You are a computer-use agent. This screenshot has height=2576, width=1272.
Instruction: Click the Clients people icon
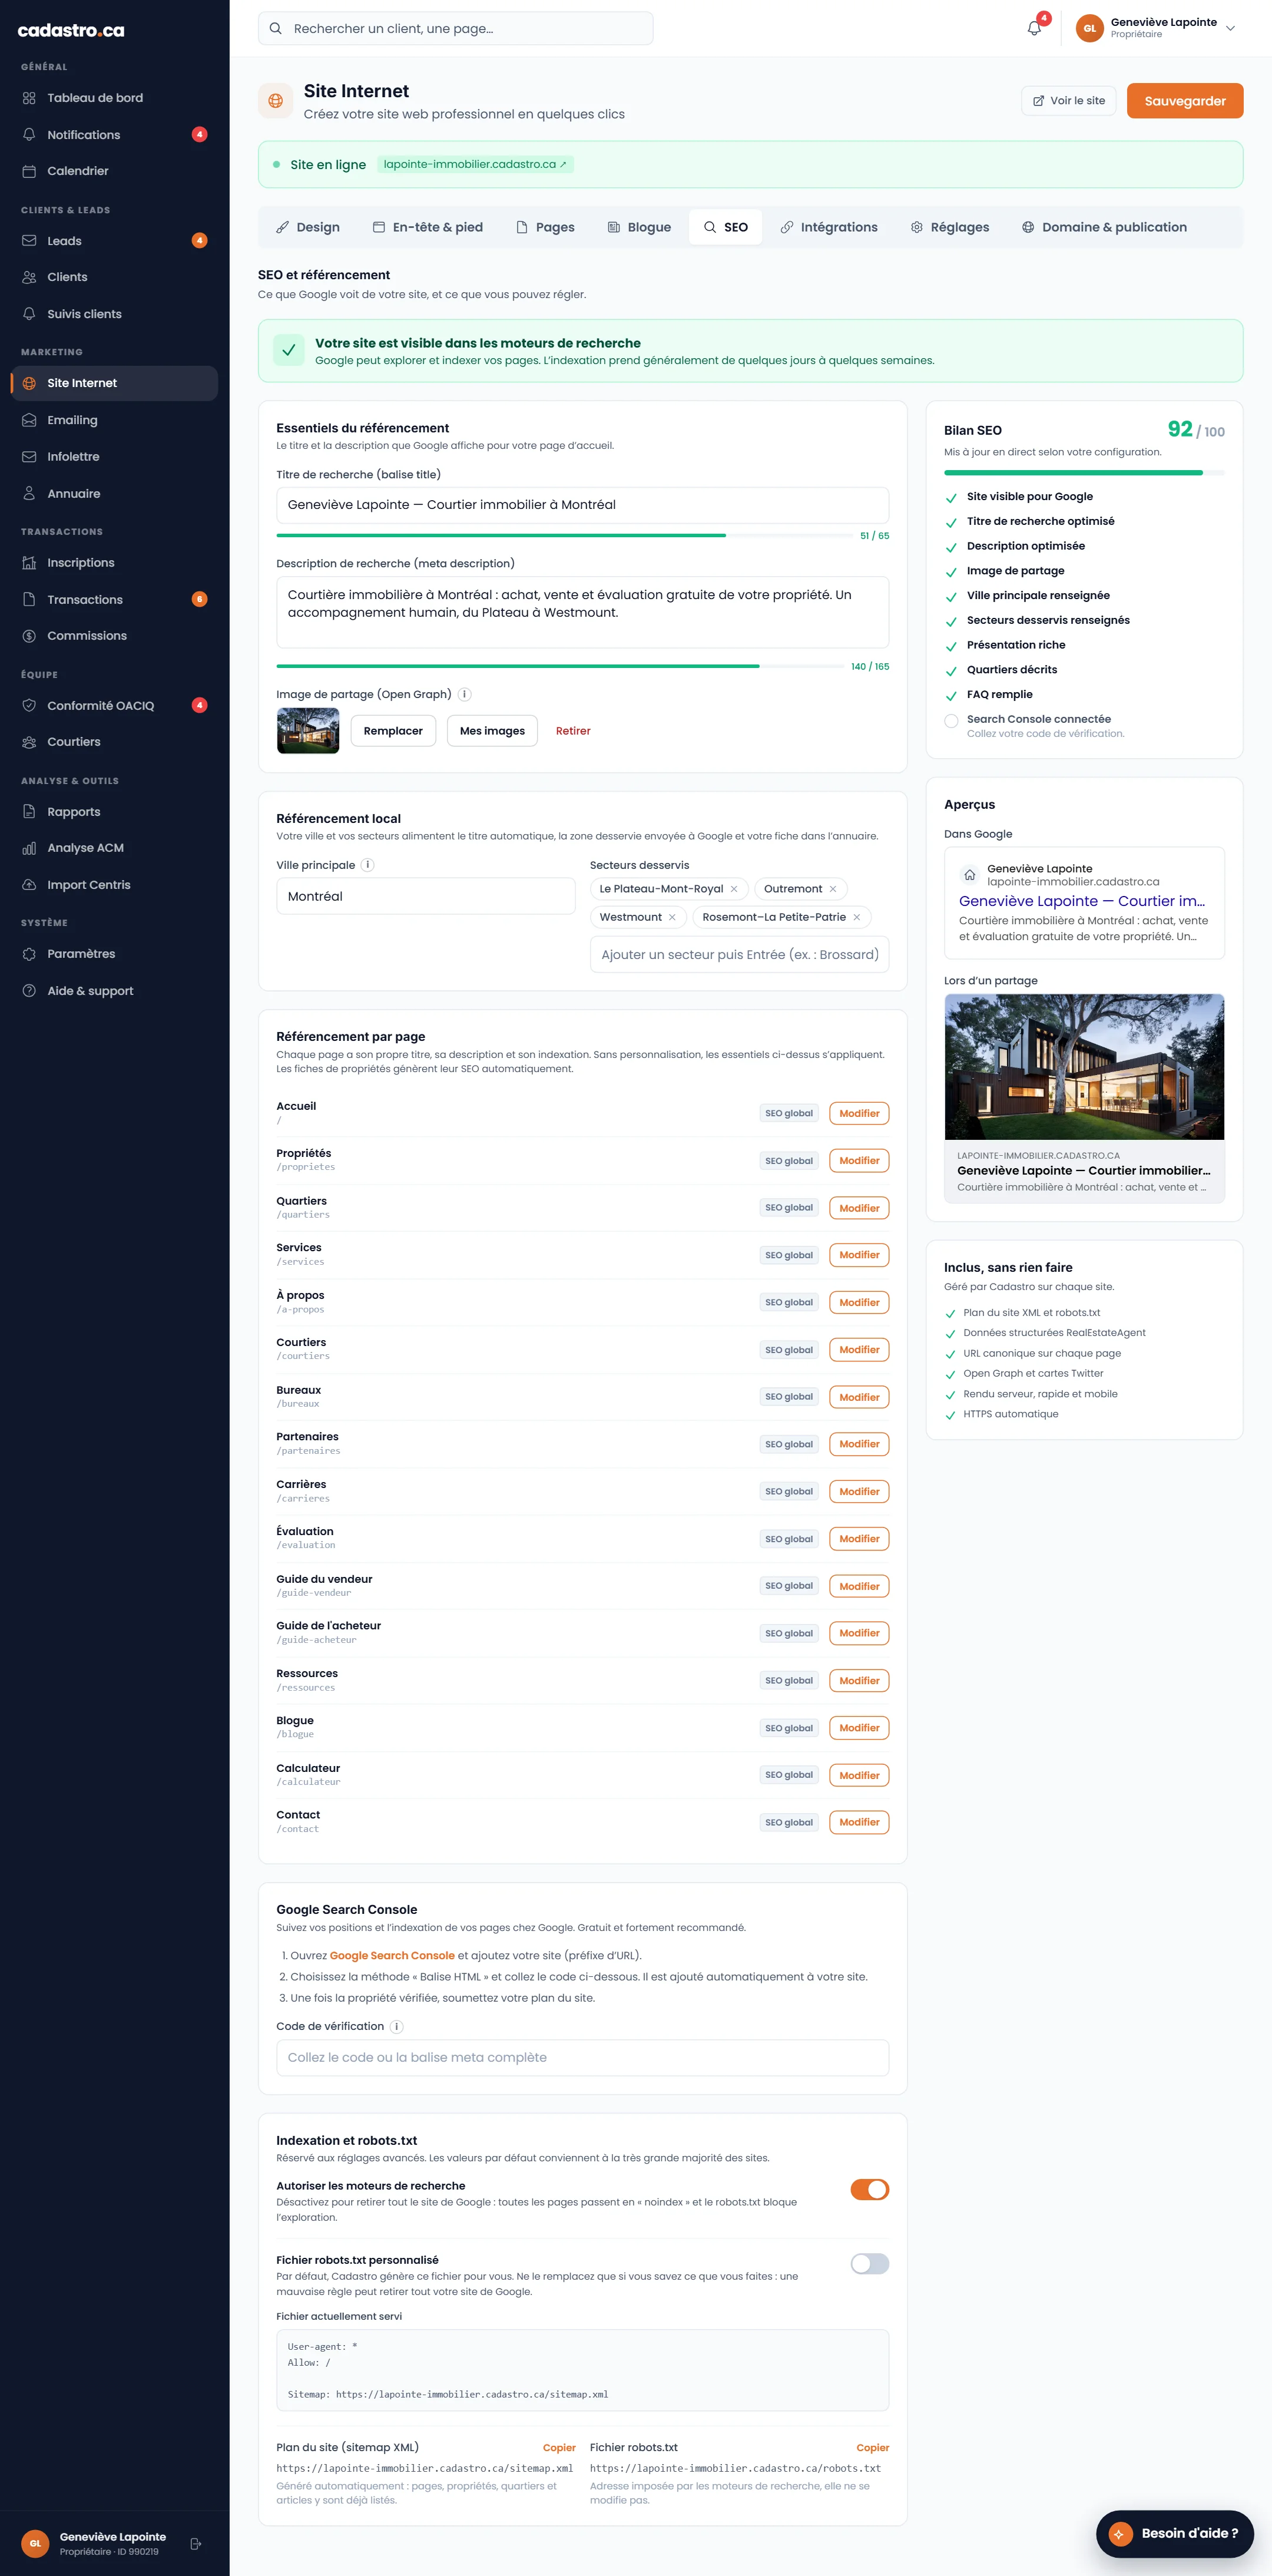point(29,277)
